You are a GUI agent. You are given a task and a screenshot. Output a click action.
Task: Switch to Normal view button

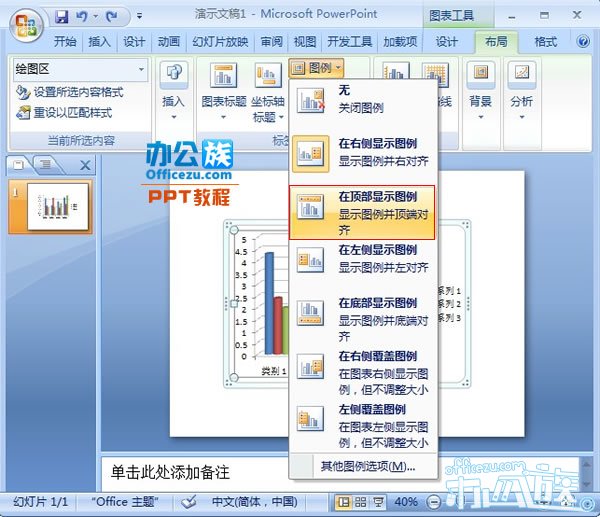pos(344,502)
